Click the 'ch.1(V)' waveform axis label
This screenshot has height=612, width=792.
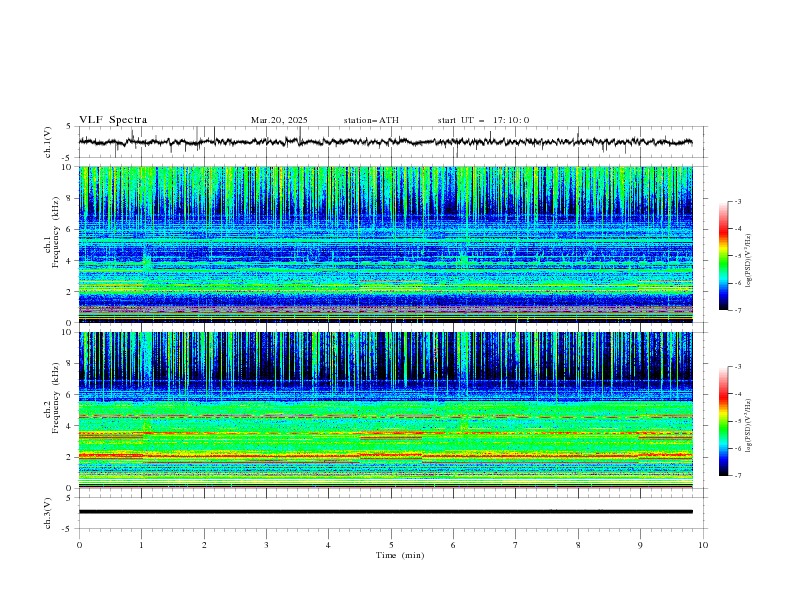pos(48,142)
